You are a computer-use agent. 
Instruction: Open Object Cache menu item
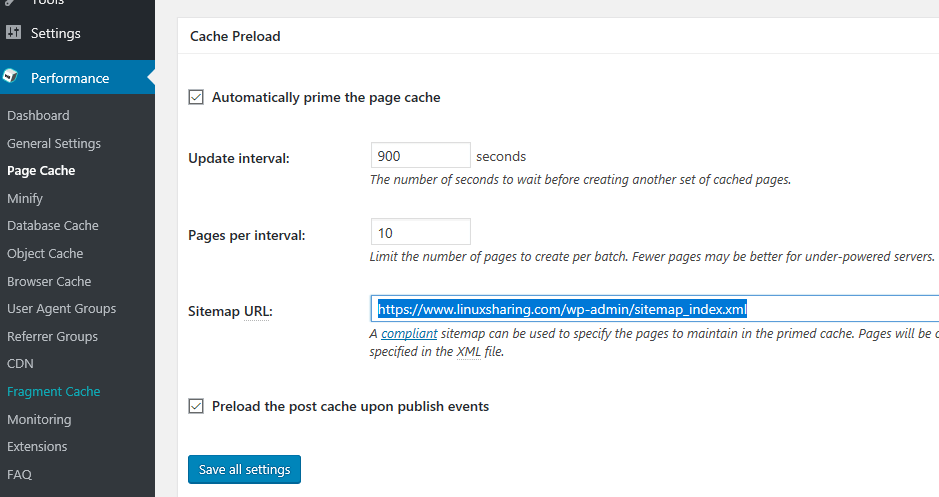(x=45, y=254)
